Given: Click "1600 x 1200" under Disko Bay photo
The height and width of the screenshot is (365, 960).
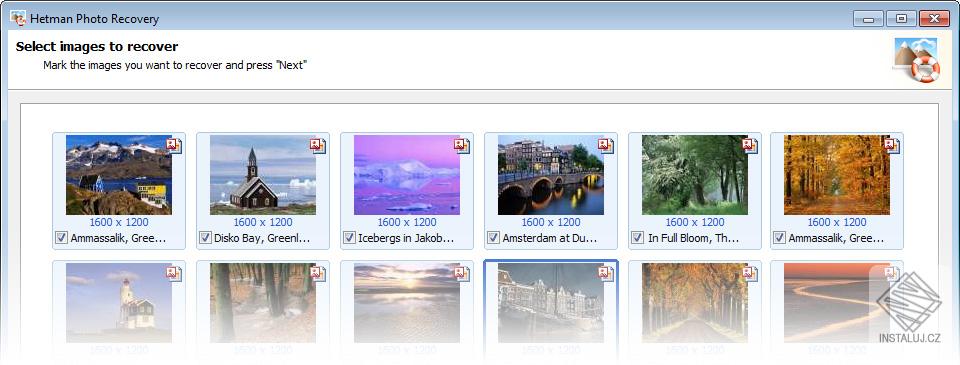Looking at the screenshot, I should tap(263, 222).
